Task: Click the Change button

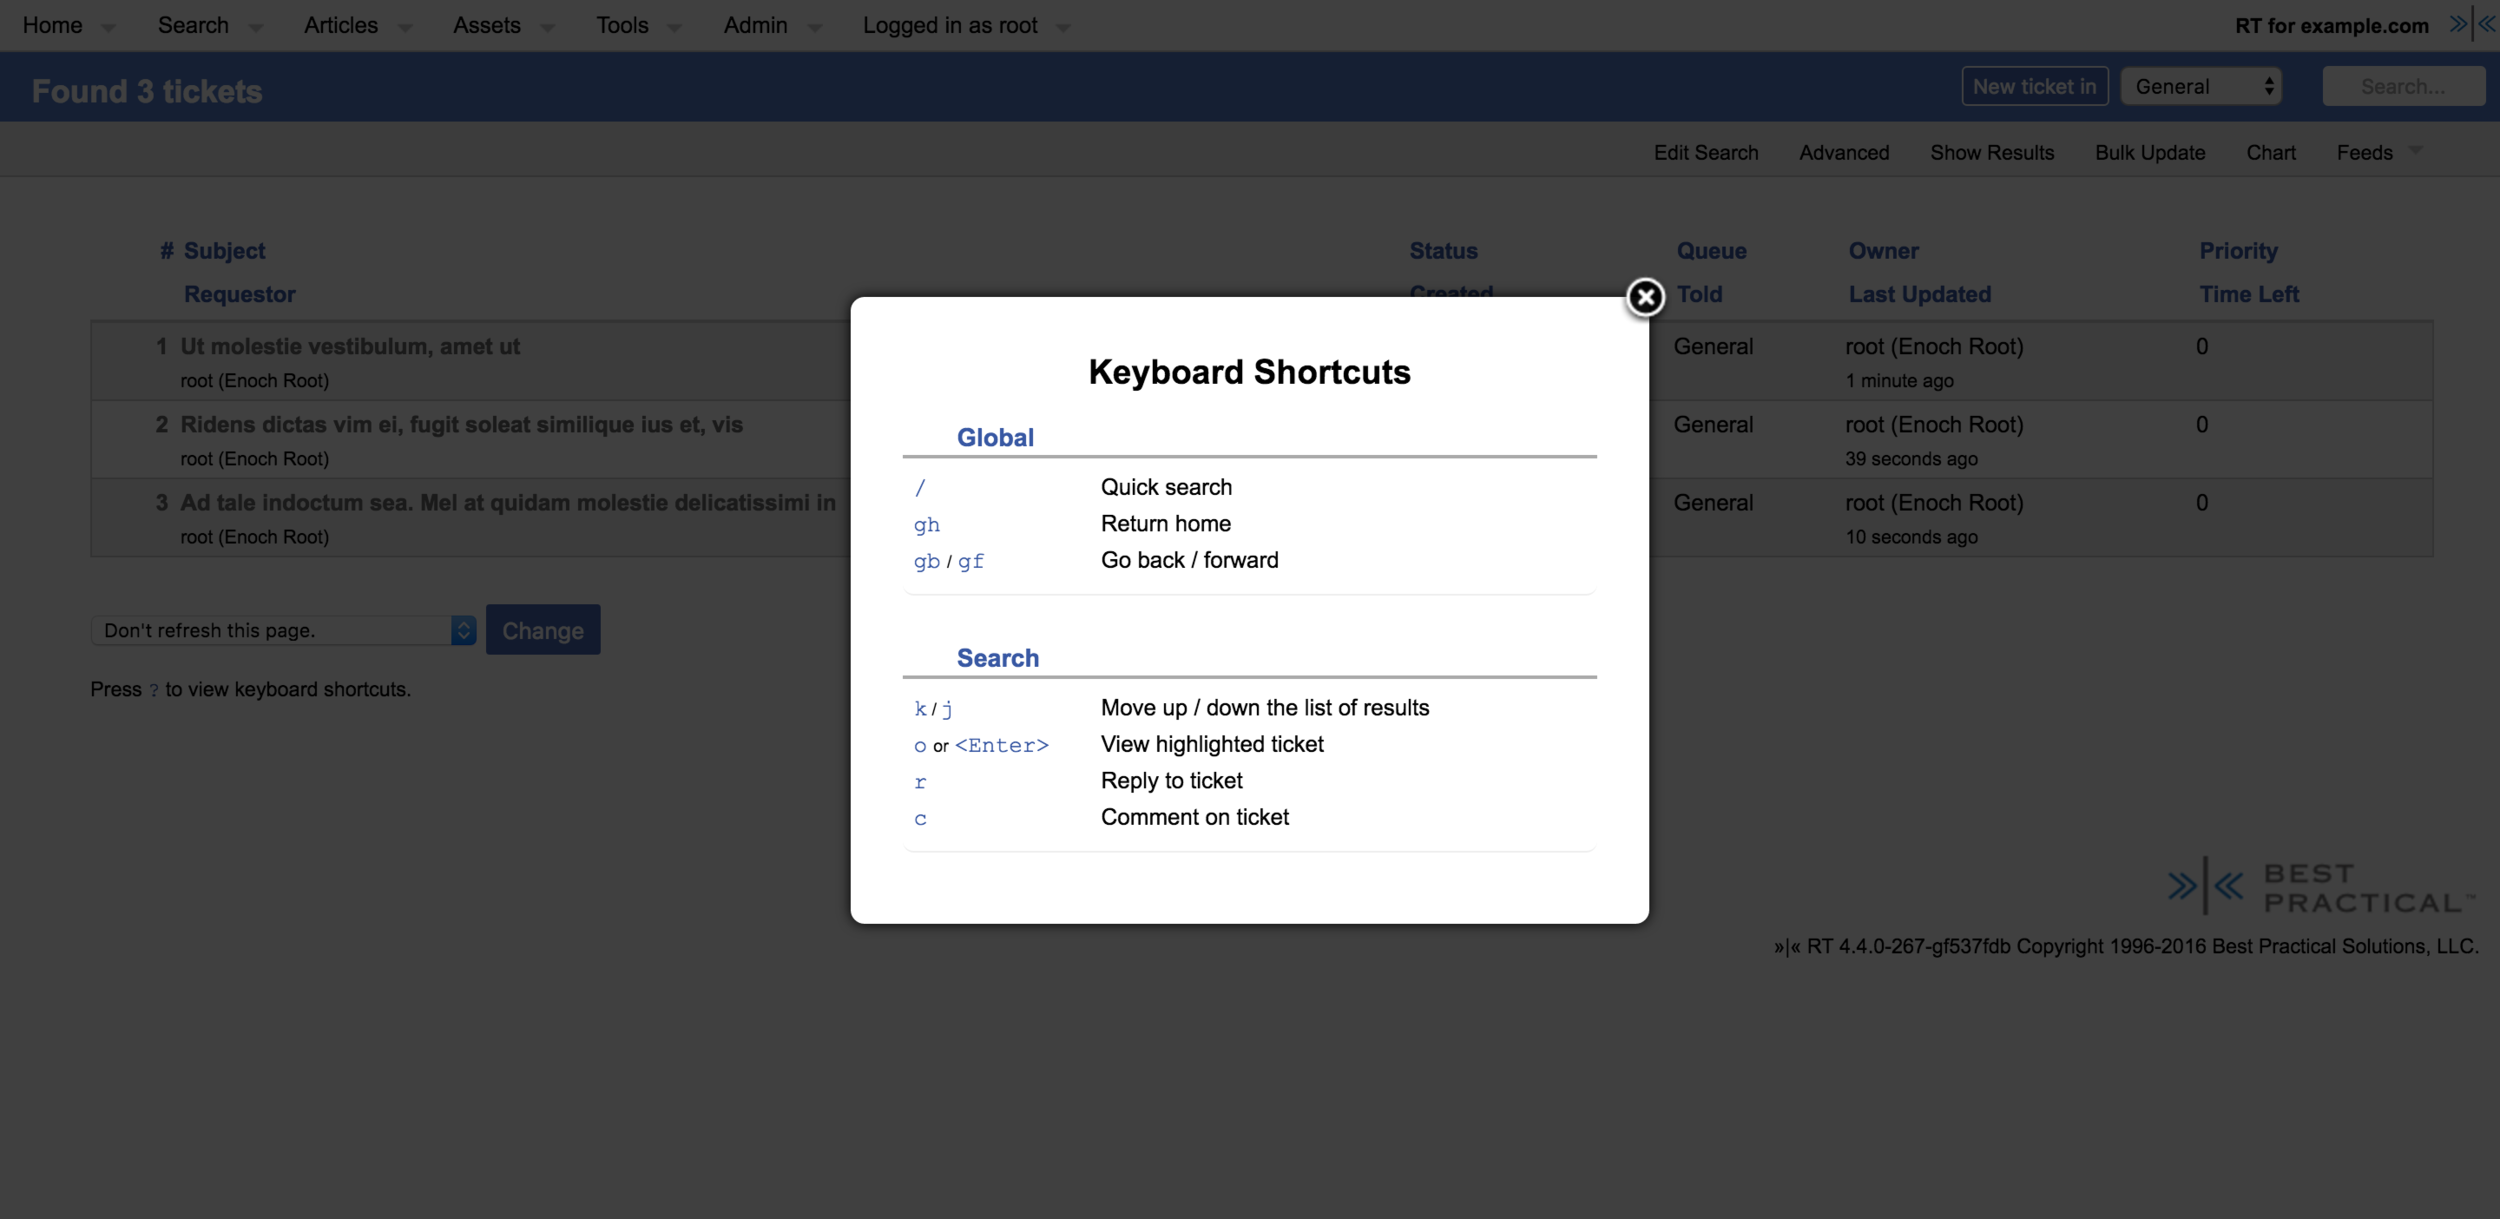Action: [x=543, y=629]
